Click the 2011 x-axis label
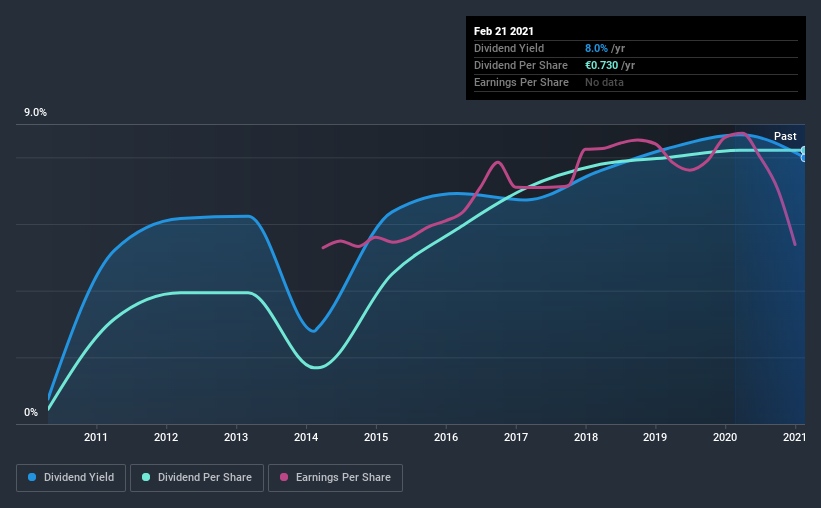This screenshot has height=508, width=821. (96, 437)
